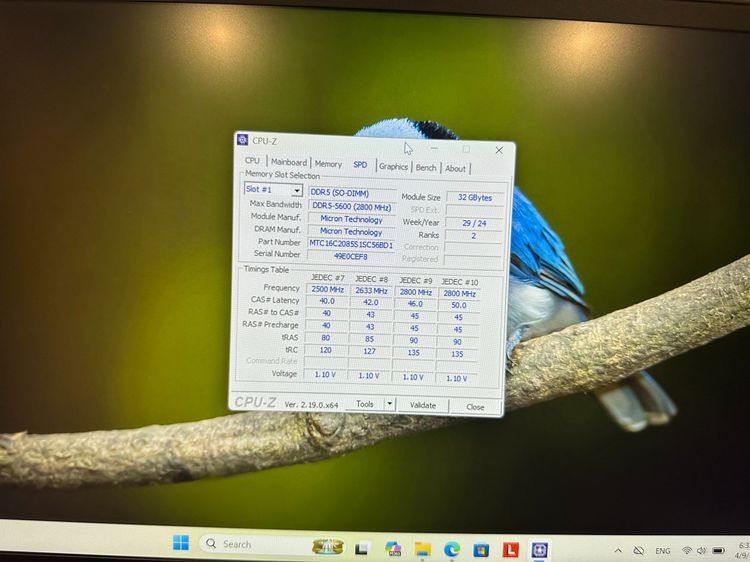The width and height of the screenshot is (750, 562).
Task: Click the JEDEC #9 tRC value 135
Action: [x=414, y=353]
